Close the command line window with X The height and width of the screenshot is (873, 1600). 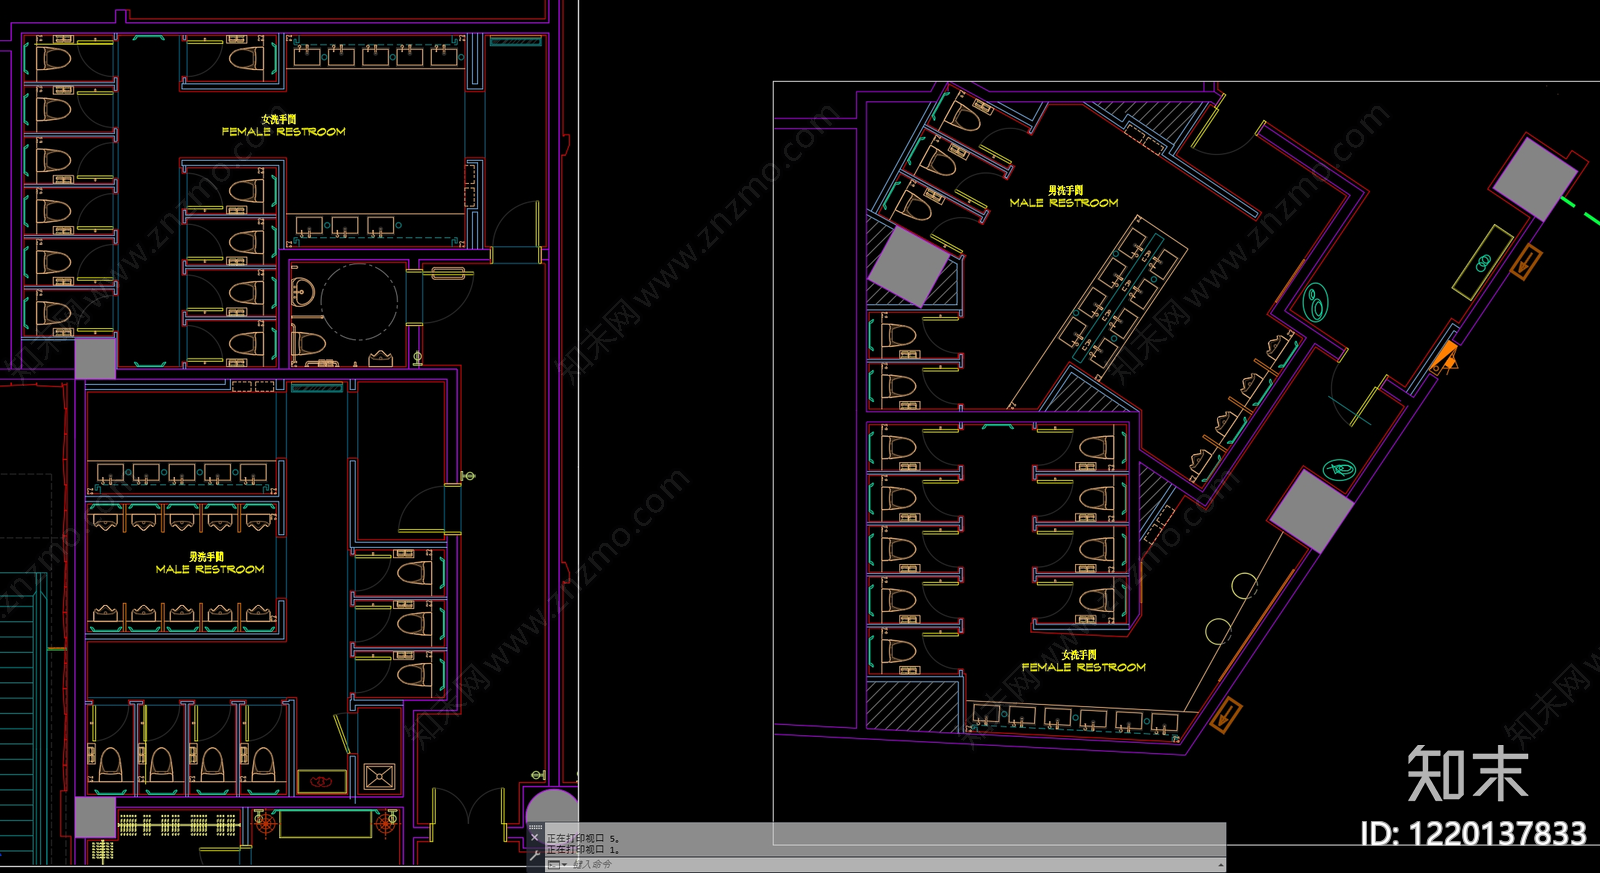[535, 838]
